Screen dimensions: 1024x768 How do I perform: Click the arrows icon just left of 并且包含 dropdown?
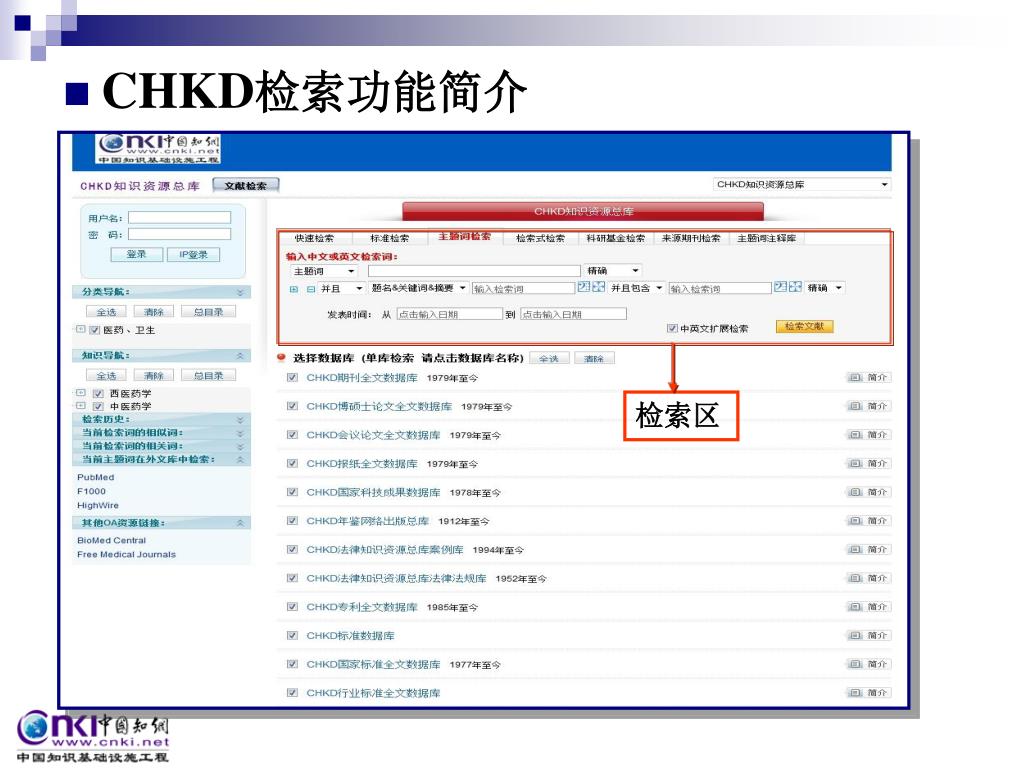[x=598, y=287]
